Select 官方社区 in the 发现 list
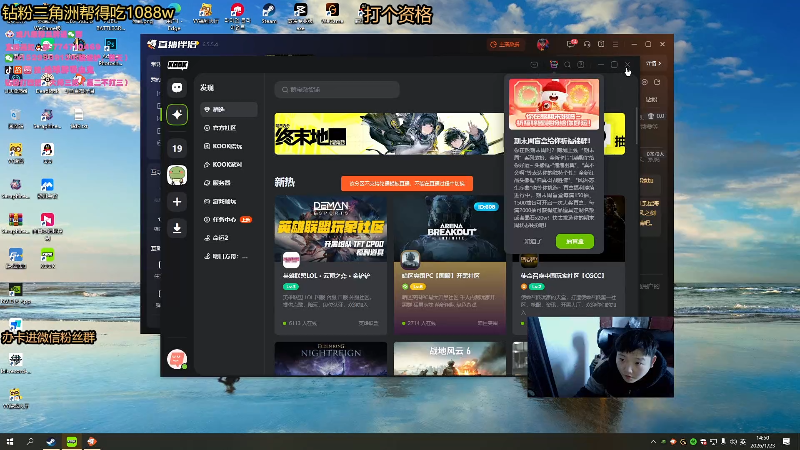The image size is (800, 450). click(x=229, y=128)
